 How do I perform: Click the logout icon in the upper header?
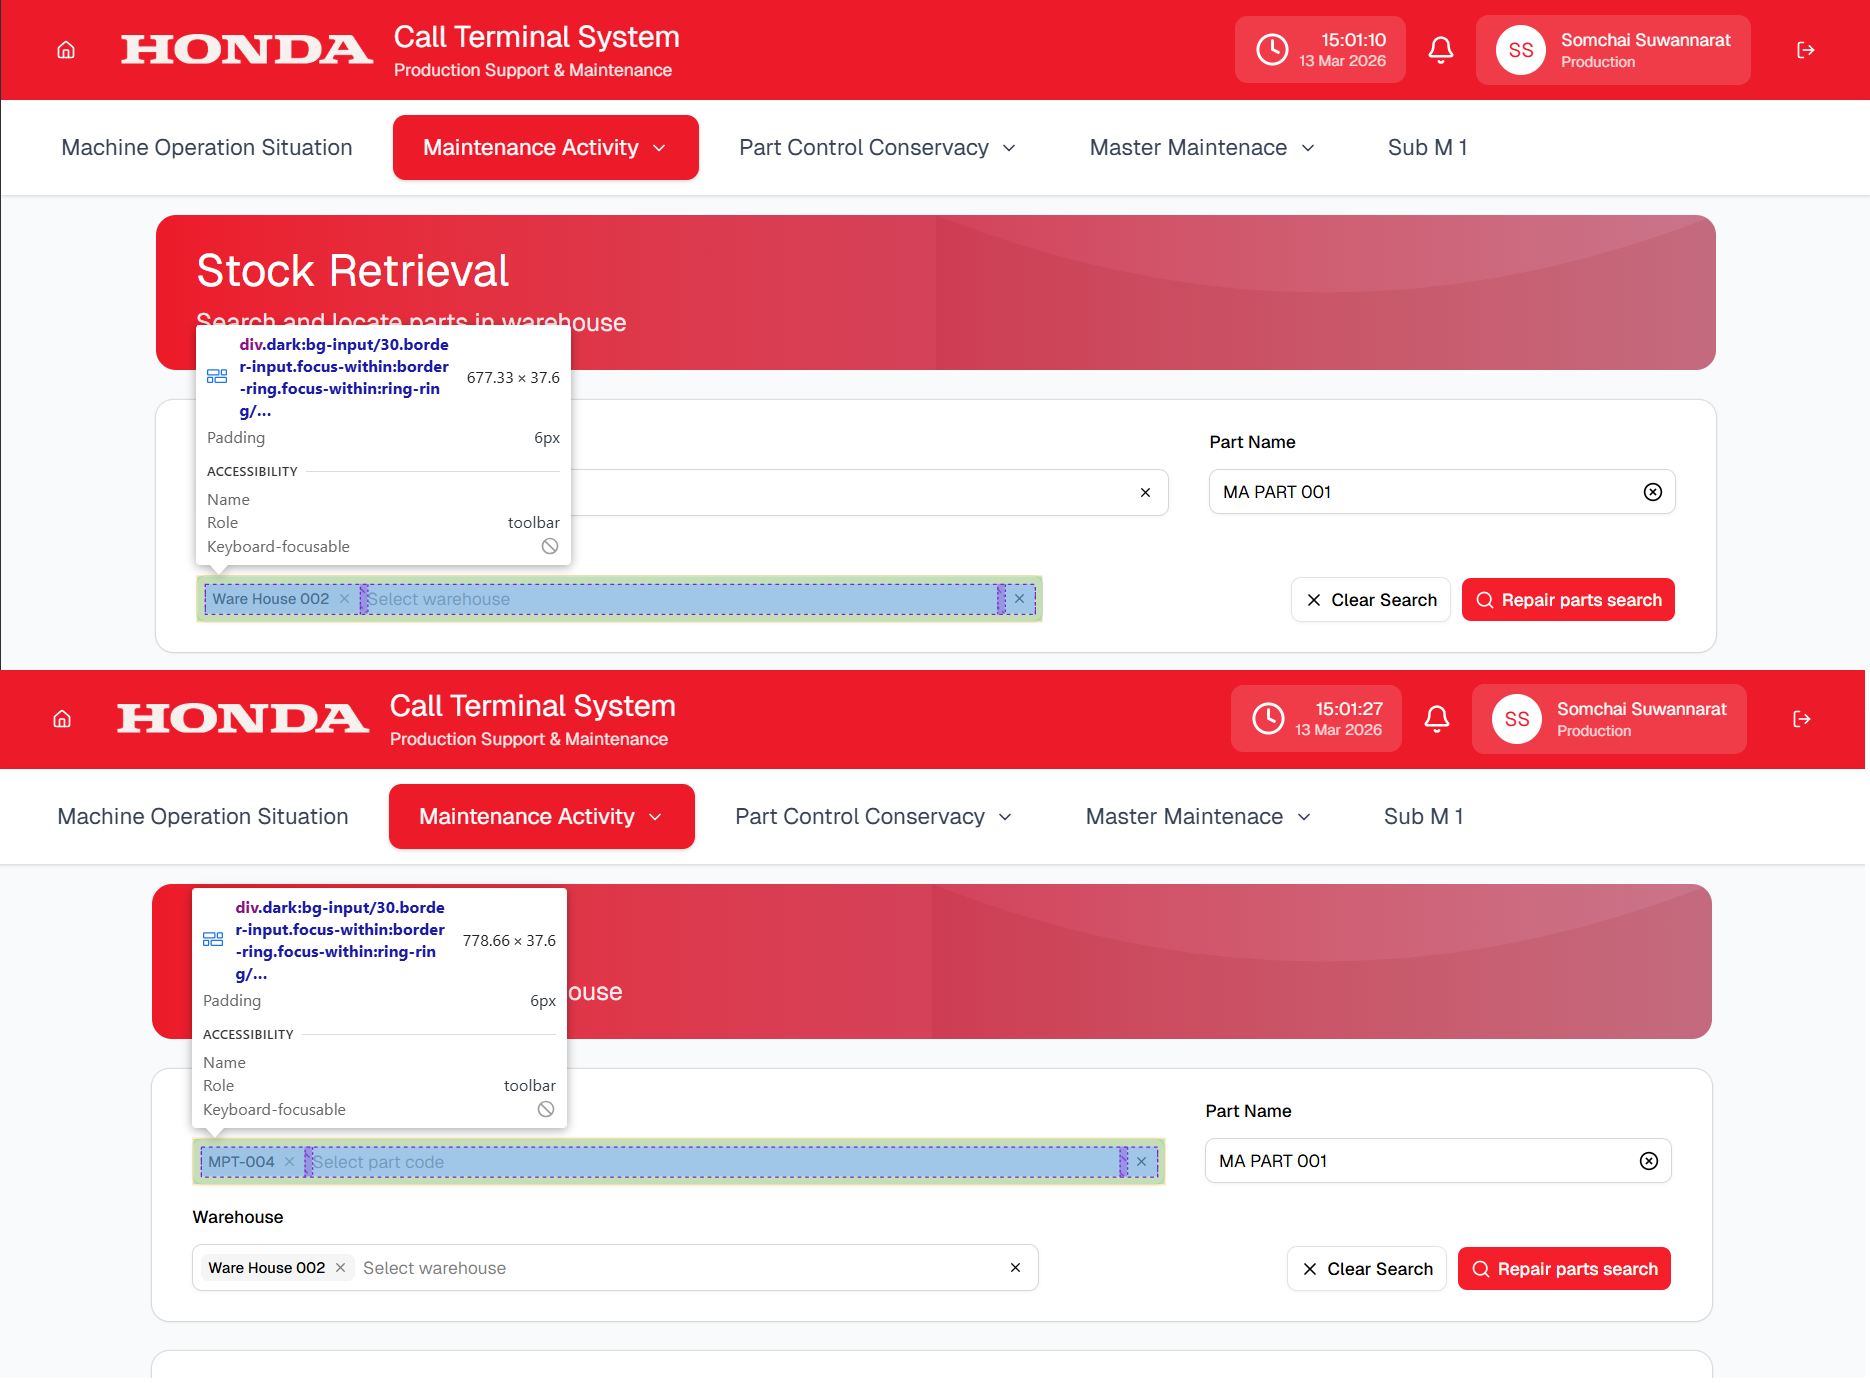[x=1805, y=50]
